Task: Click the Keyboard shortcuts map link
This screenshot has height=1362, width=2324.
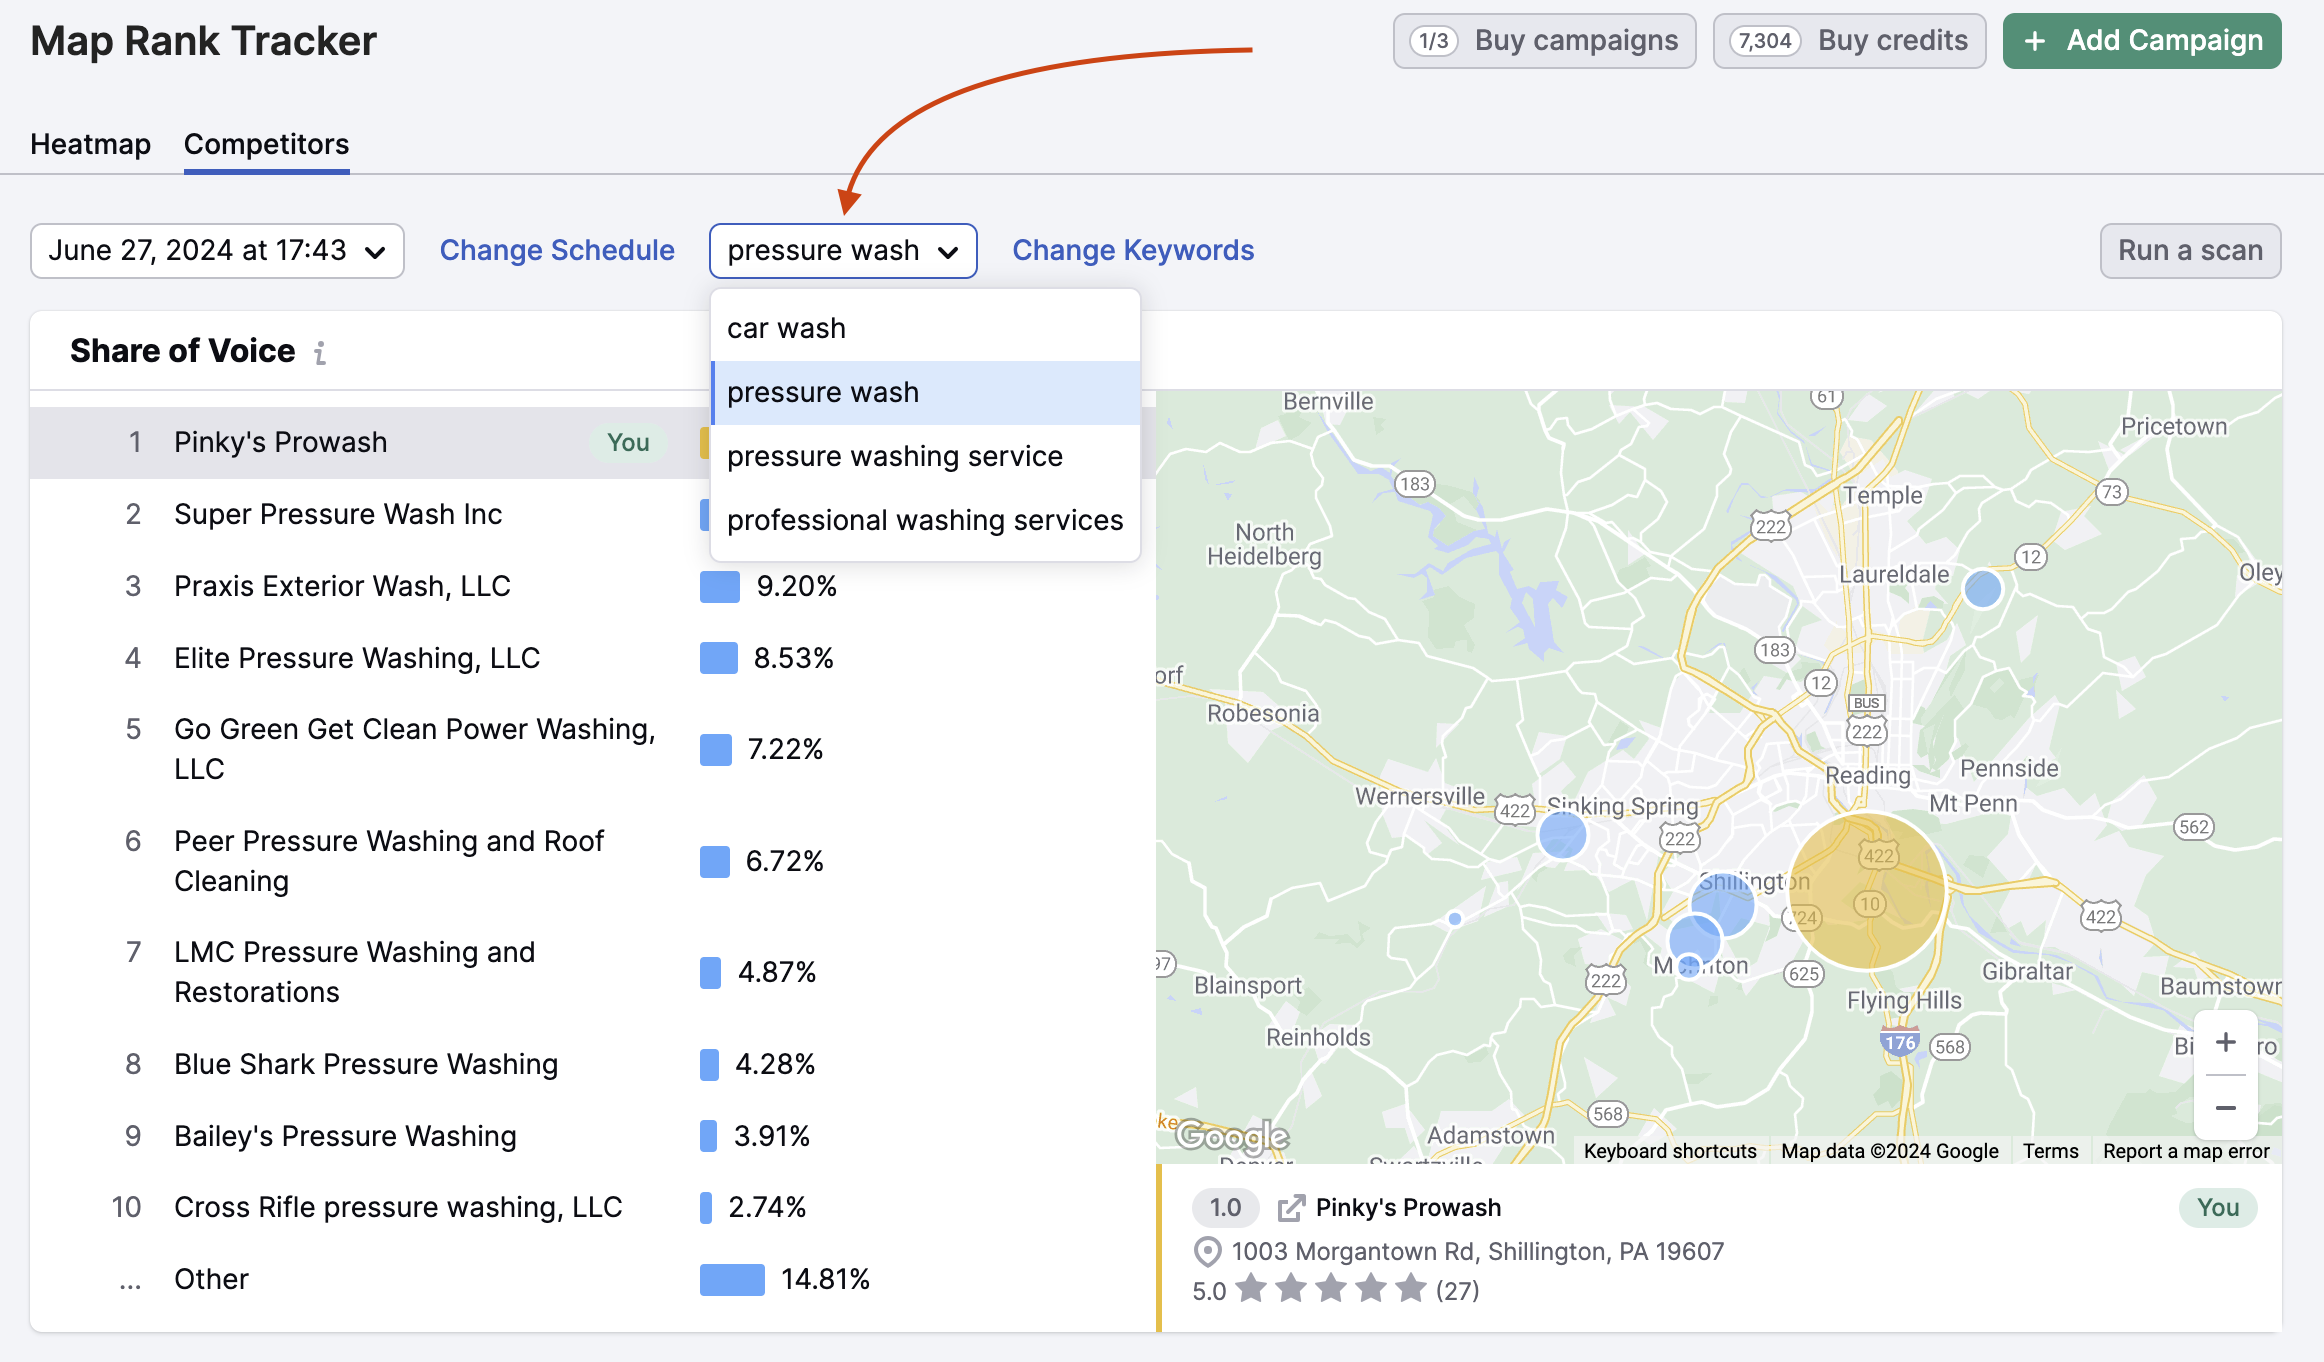Action: (x=1670, y=1151)
